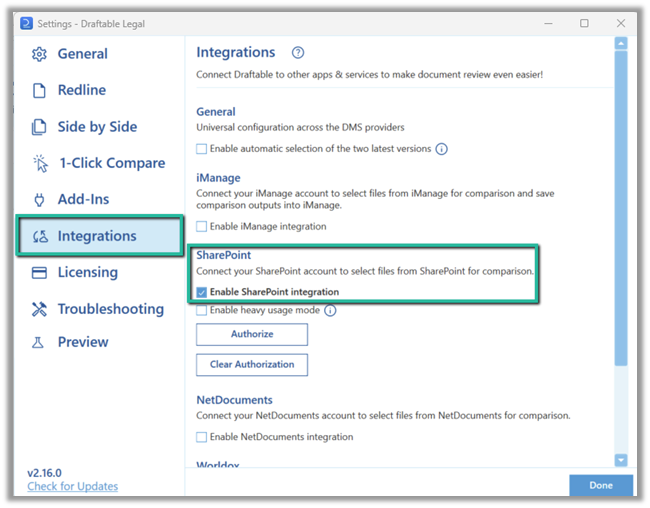The width and height of the screenshot is (650, 508).
Task: Minimize the Settings window
Action: click(x=548, y=23)
